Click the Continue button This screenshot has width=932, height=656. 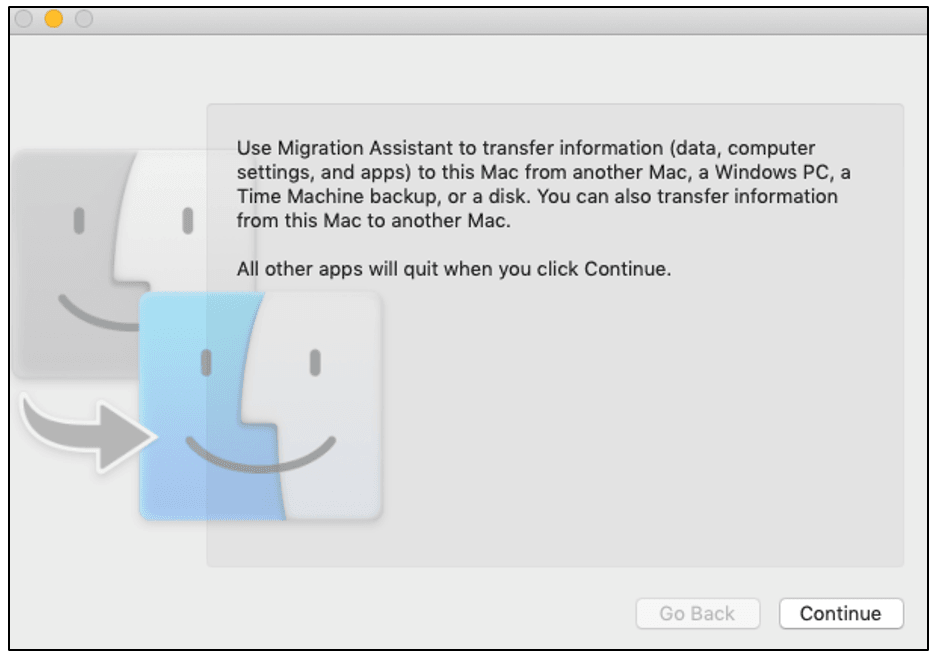tap(840, 613)
